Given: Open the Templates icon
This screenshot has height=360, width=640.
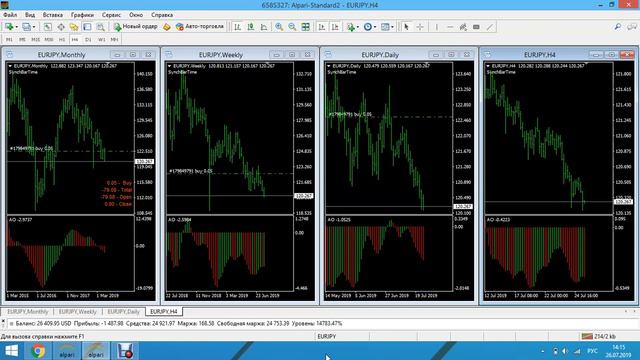Looking at the screenshot, I should click(x=385, y=27).
